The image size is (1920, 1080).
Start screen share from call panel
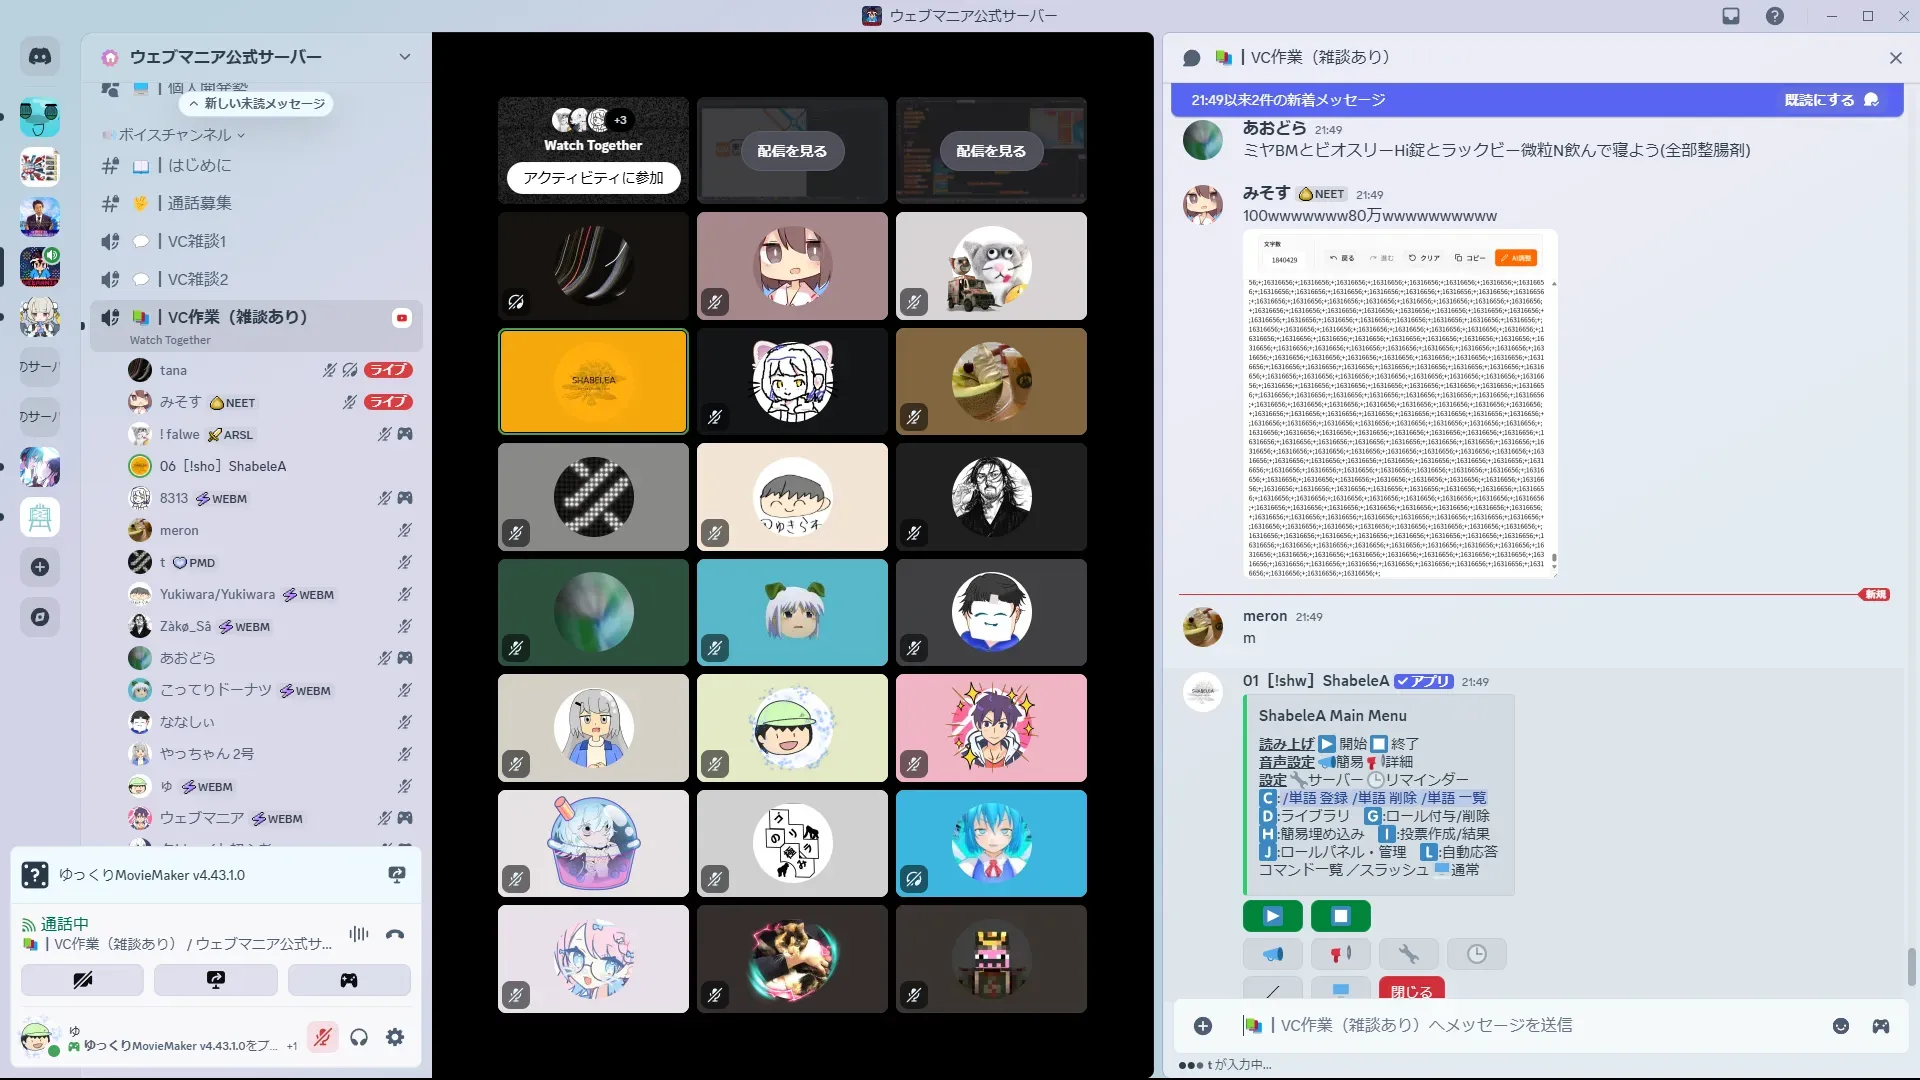coord(216,980)
